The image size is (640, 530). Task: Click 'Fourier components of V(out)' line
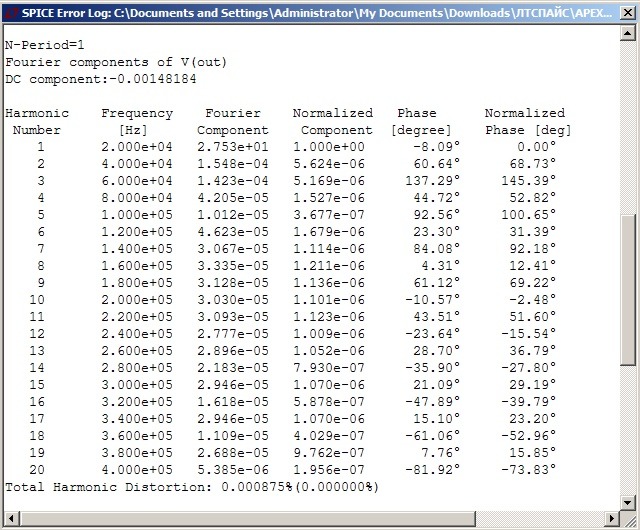tap(116, 62)
